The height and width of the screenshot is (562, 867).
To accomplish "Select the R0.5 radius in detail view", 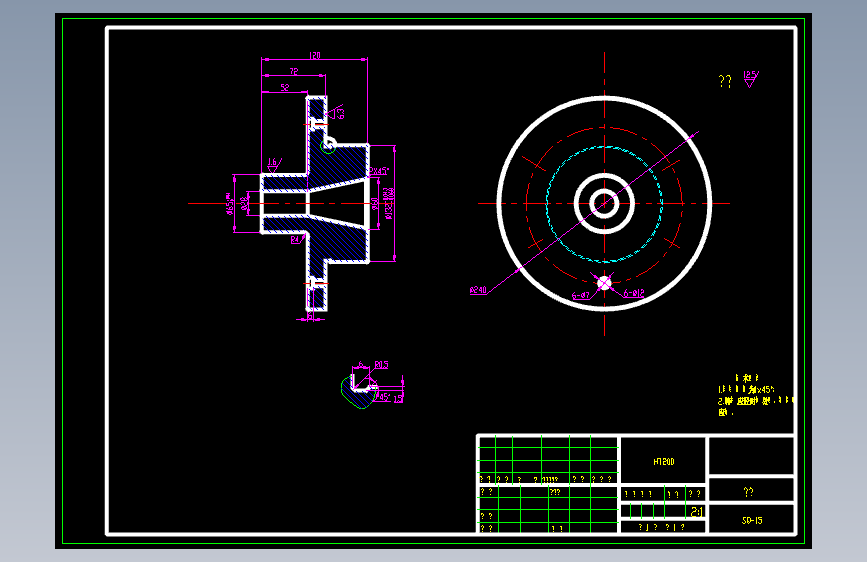I will coord(382,365).
